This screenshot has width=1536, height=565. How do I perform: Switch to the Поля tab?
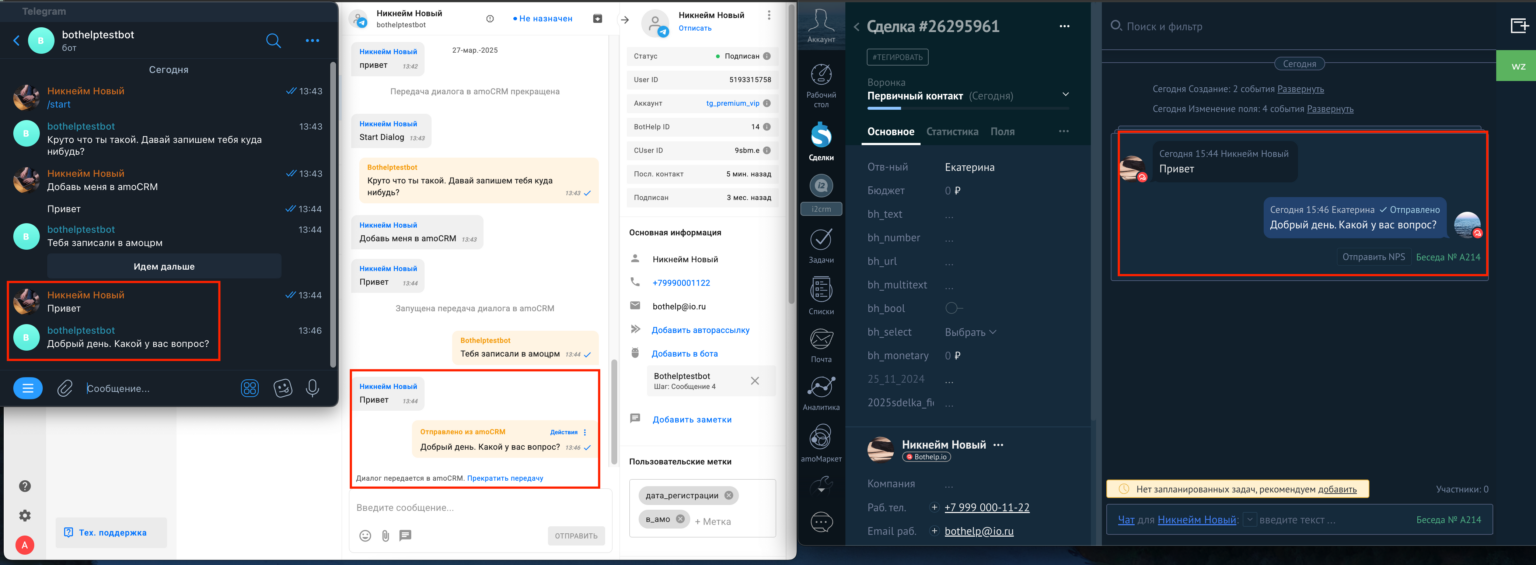point(1002,132)
